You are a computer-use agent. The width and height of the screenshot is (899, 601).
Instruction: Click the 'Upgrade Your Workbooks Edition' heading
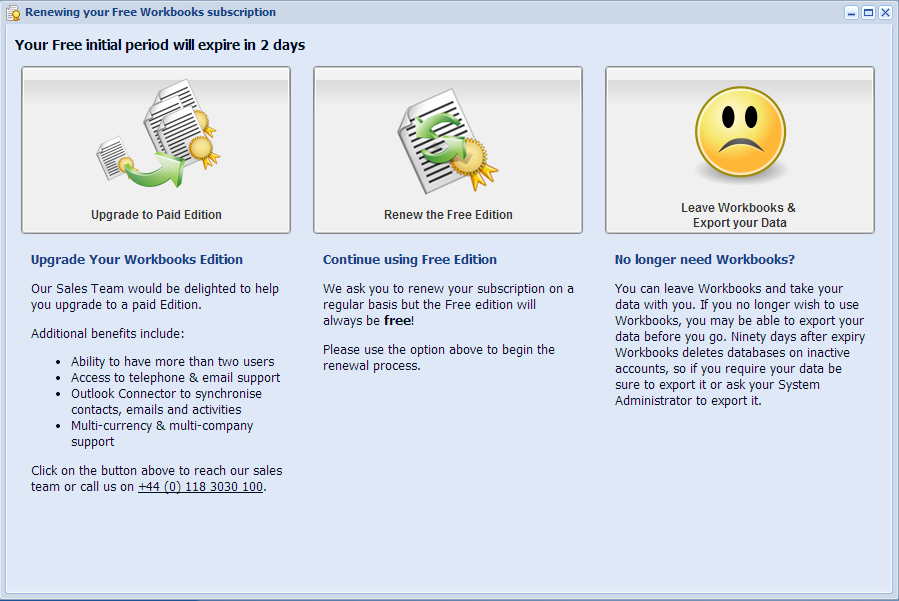click(x=137, y=260)
